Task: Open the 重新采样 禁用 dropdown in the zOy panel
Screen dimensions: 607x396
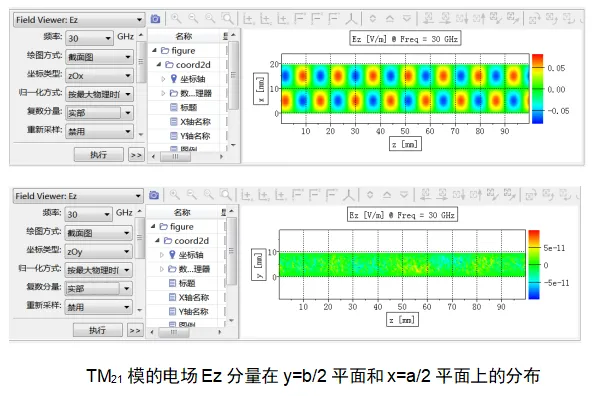Action: [98, 307]
